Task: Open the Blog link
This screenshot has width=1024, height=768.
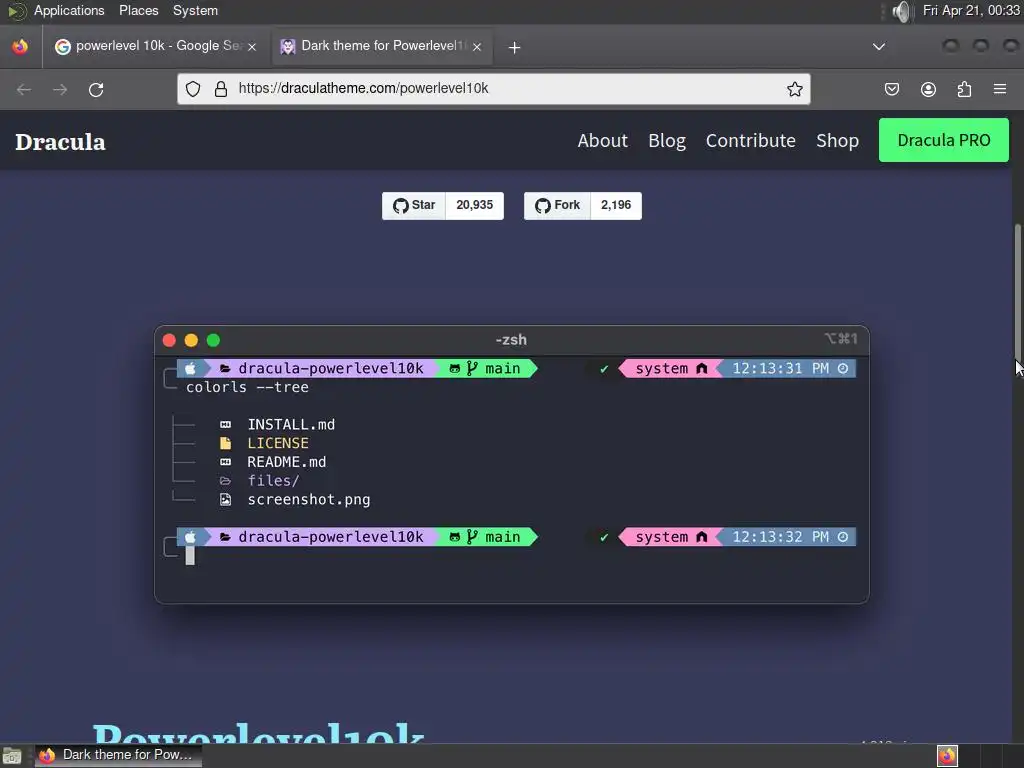Action: pos(667,140)
